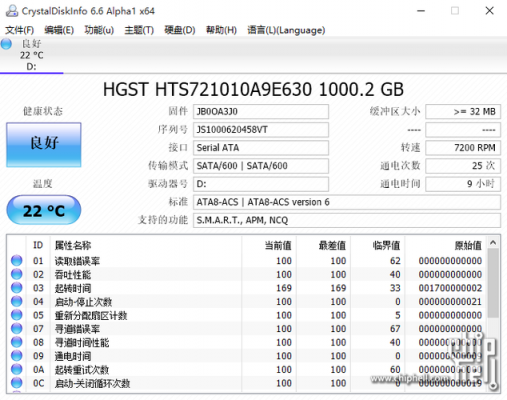
Task: Click the 属性名称 column header
Action: 146,245
